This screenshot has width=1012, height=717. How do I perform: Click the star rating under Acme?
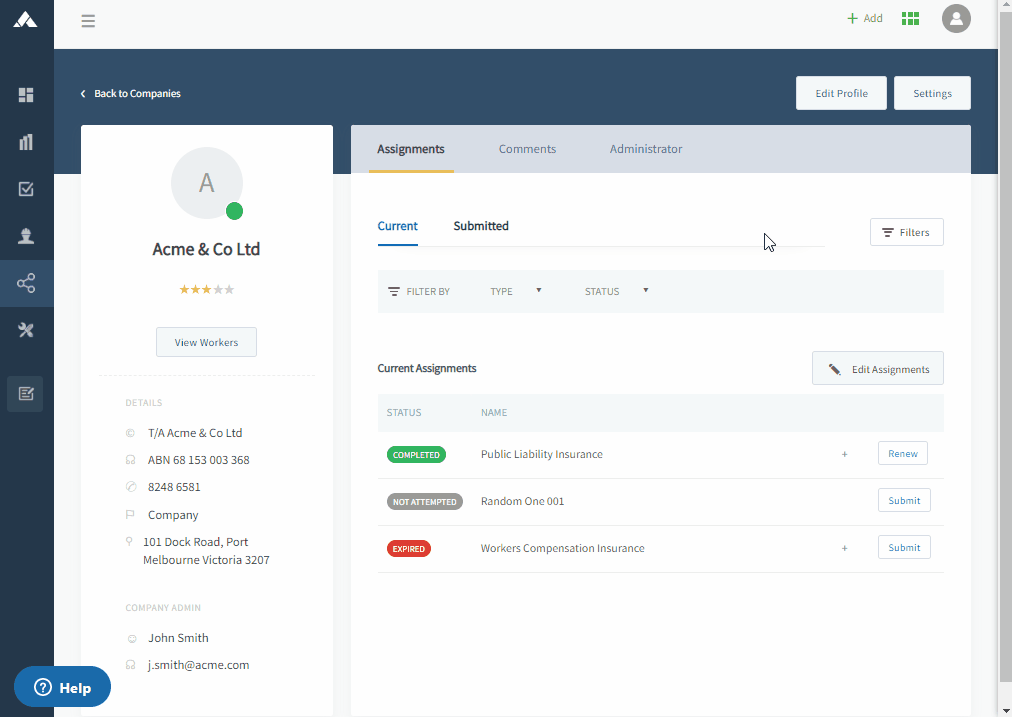tap(206, 290)
